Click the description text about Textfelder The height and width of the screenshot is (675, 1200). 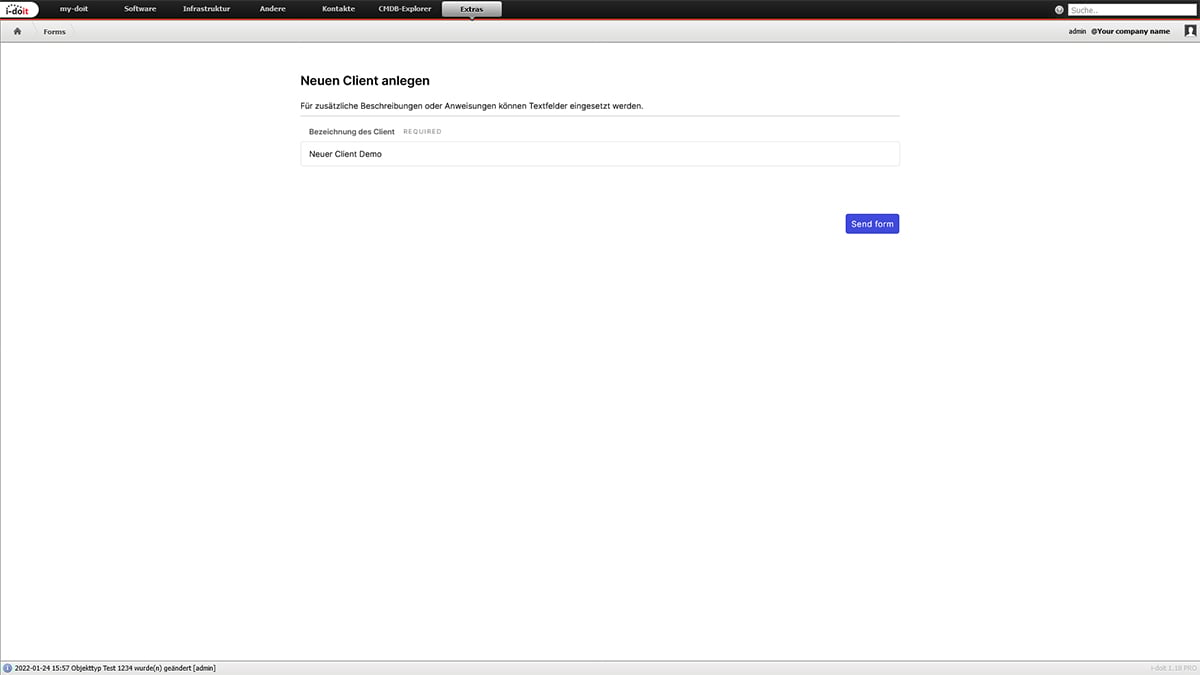[x=472, y=105]
